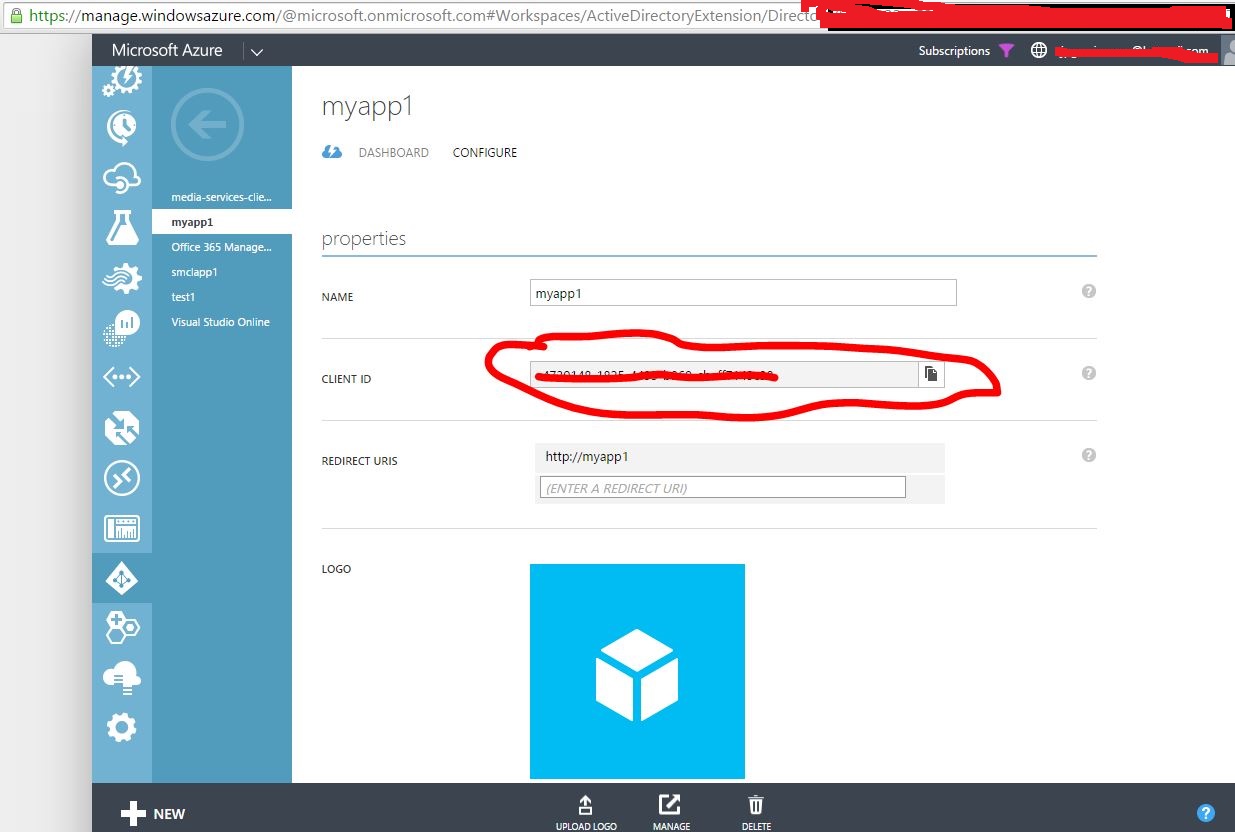The image size is (1235, 832).
Task: Open the Automation gear-lightning sidebar icon
Action: tap(122, 79)
